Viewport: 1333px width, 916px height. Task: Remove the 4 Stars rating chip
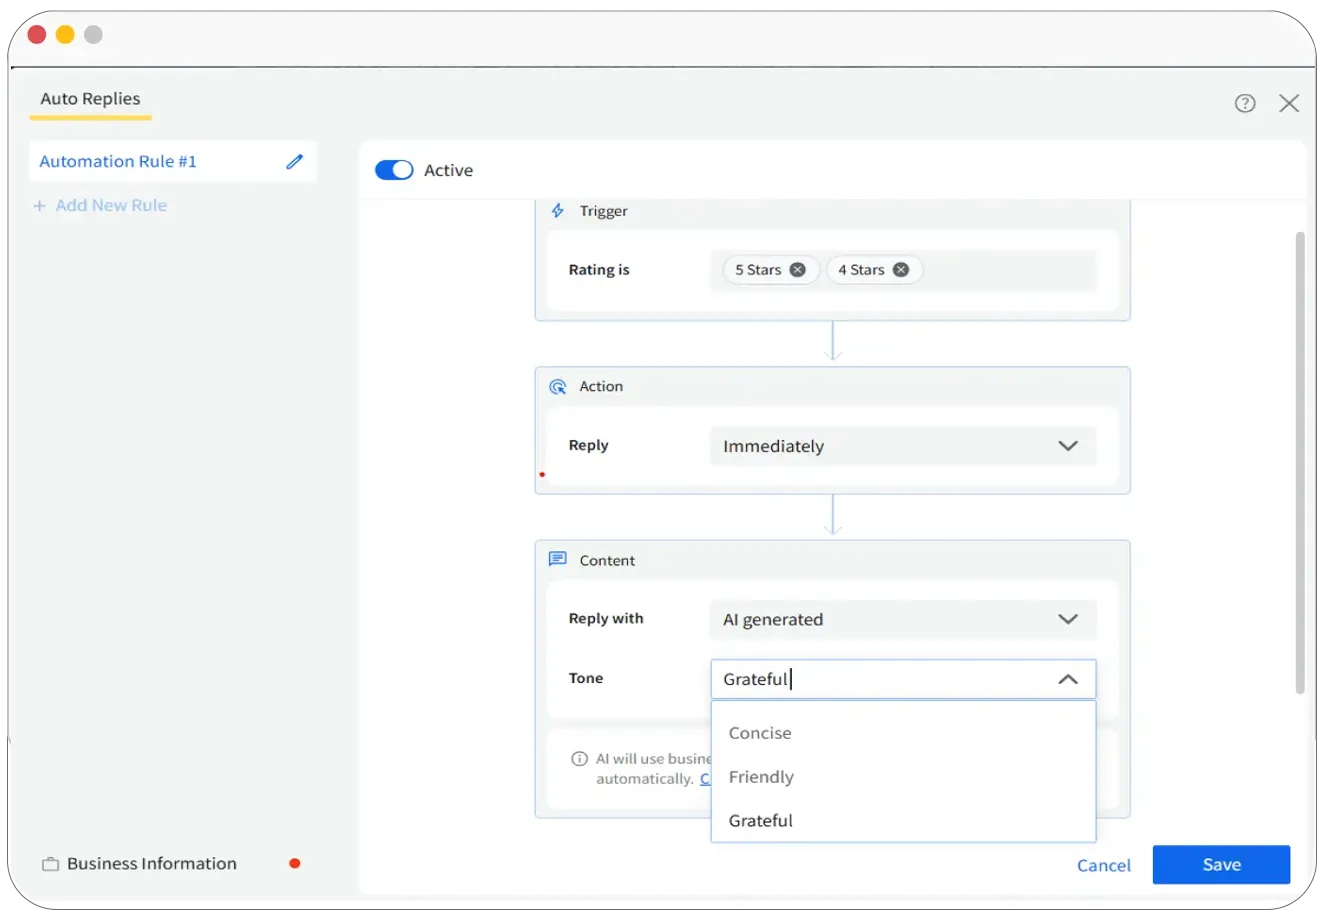901,270
